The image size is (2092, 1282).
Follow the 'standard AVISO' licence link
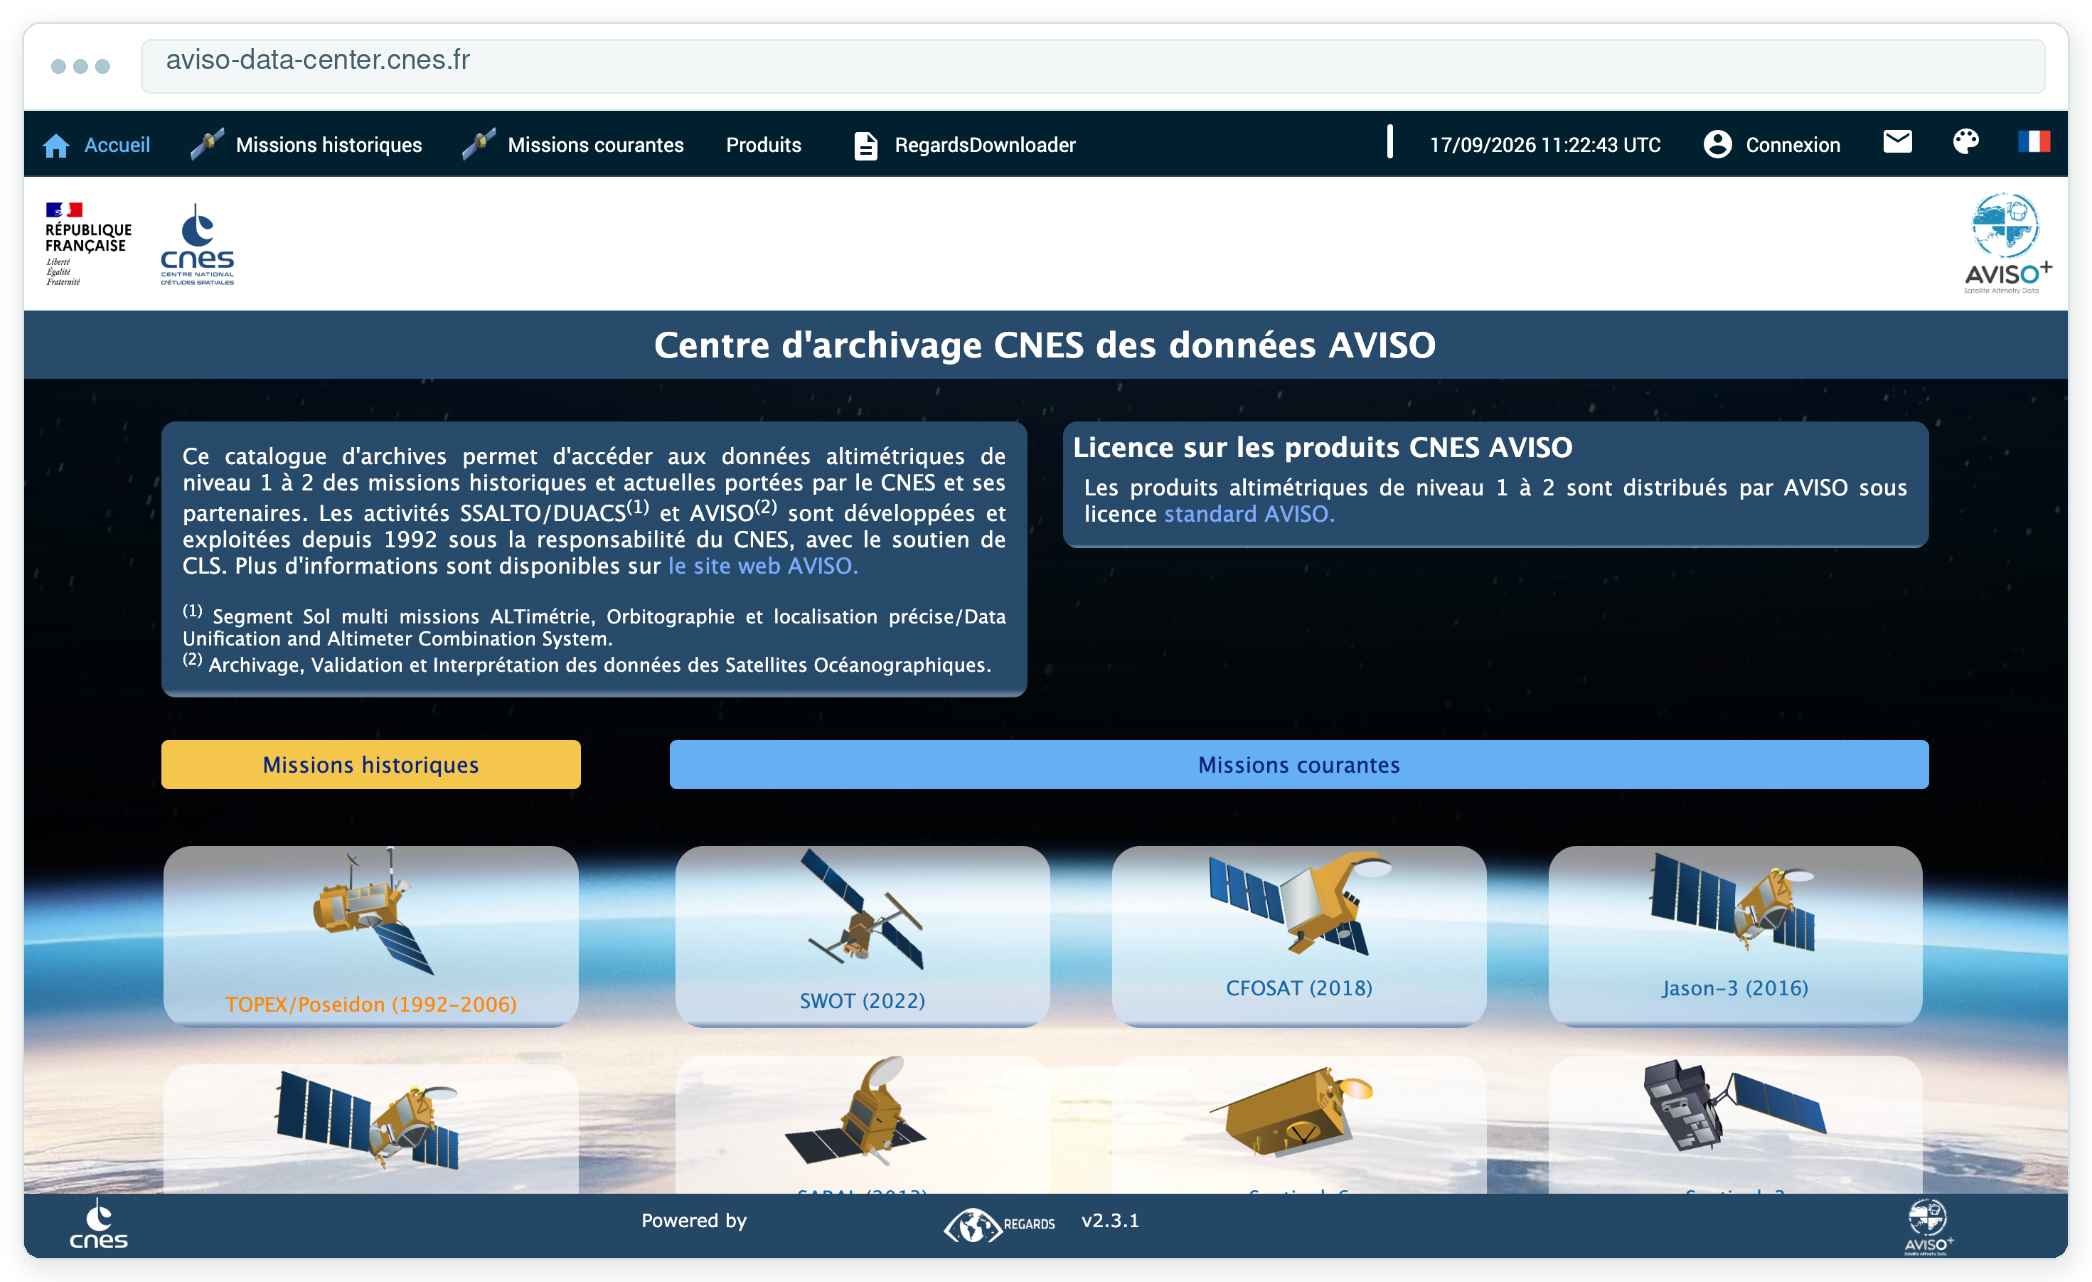pyautogui.click(x=1249, y=514)
